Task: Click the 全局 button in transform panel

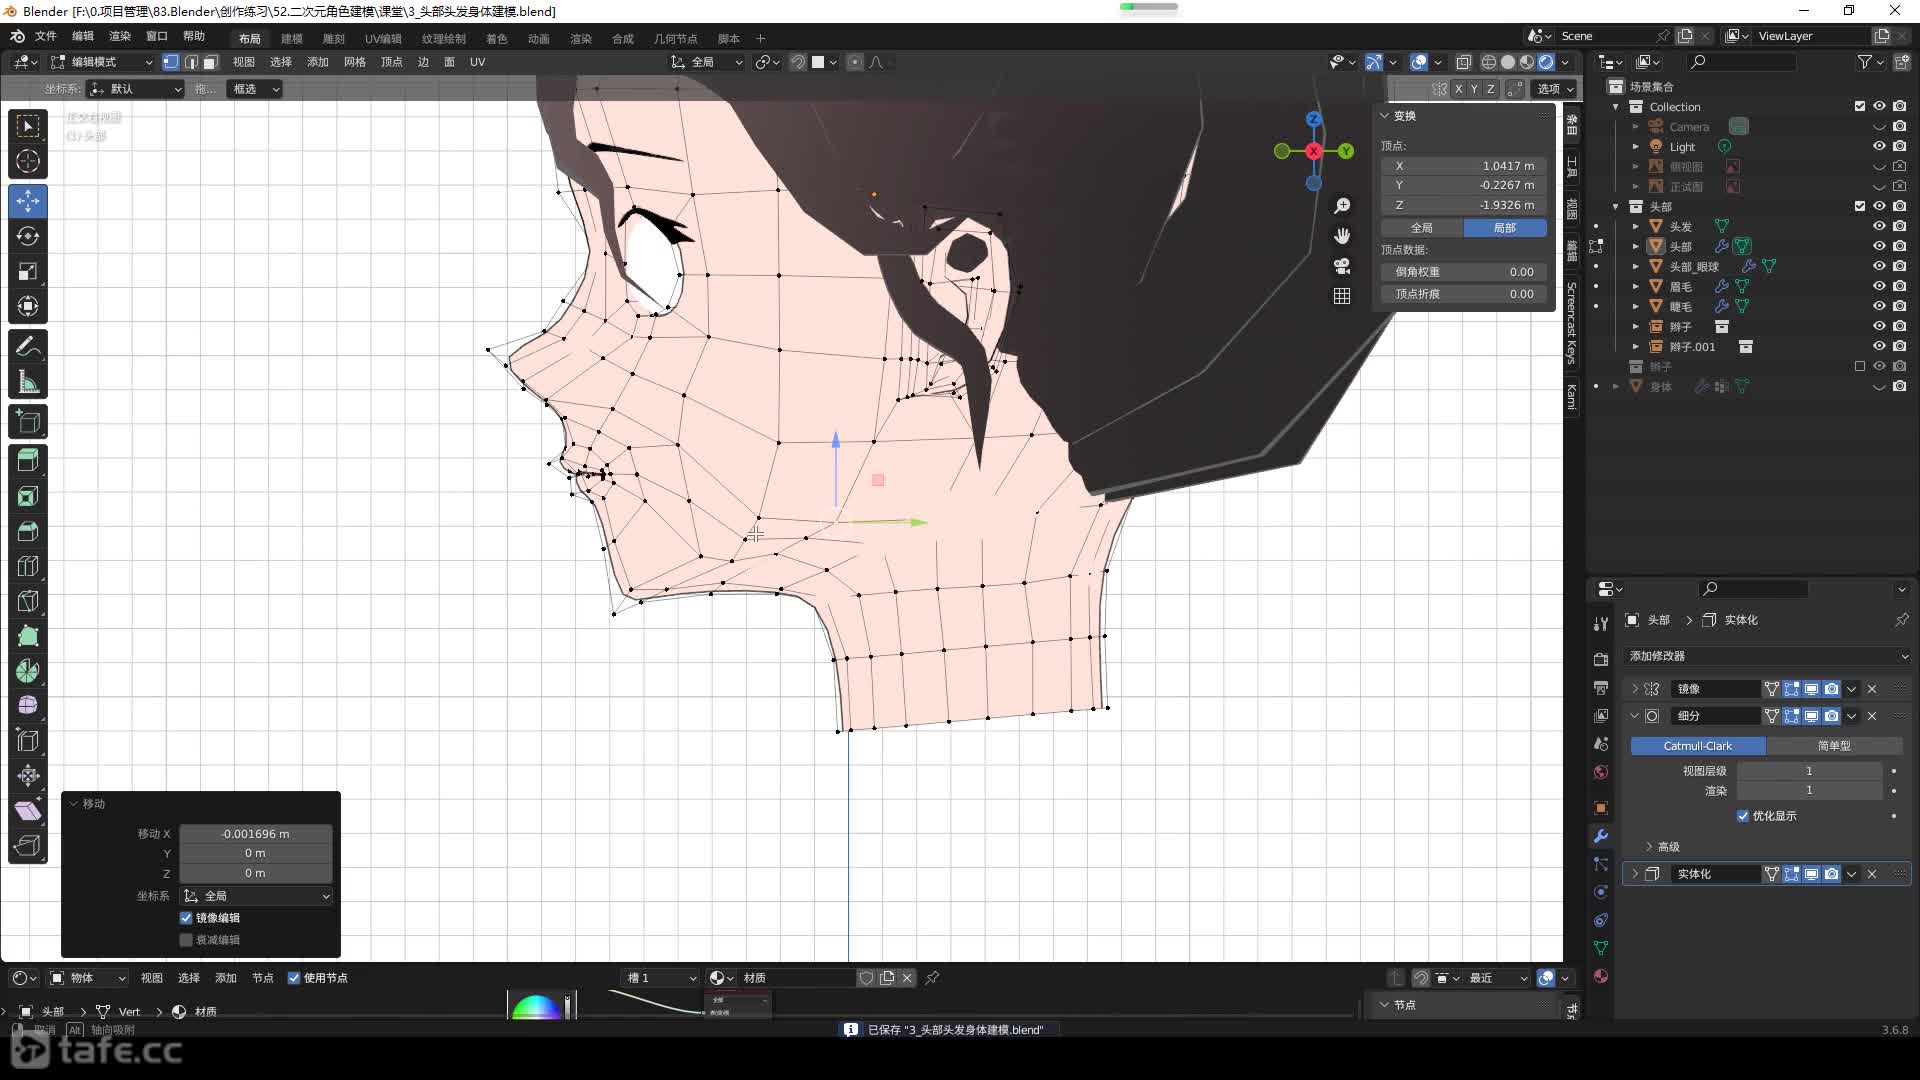Action: (1422, 228)
